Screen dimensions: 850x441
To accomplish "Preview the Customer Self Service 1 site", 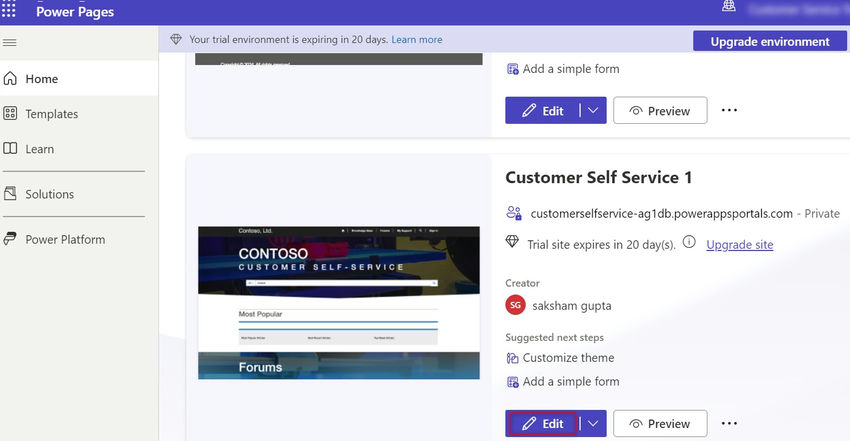I will click(660, 423).
